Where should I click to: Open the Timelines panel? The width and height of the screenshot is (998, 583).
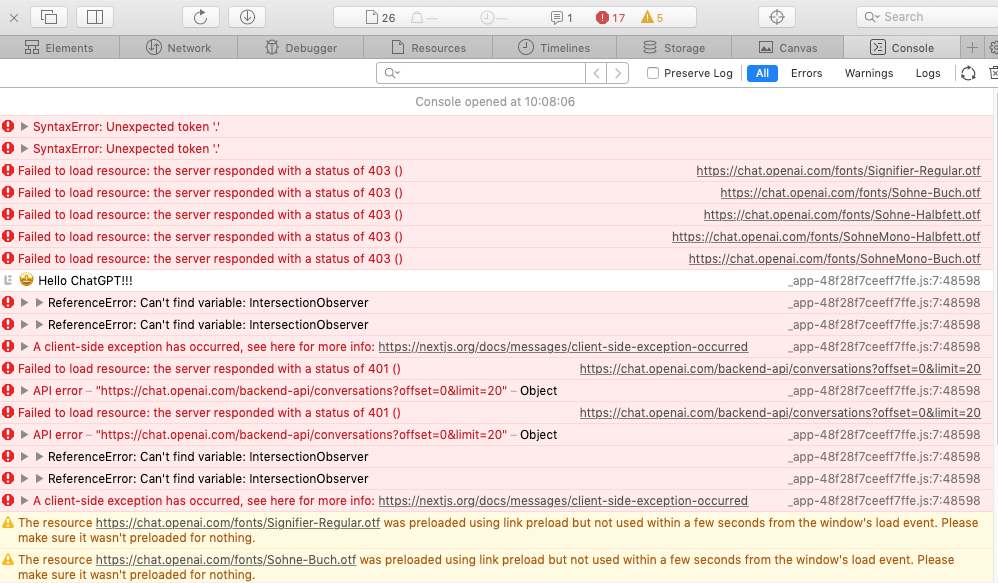554,47
